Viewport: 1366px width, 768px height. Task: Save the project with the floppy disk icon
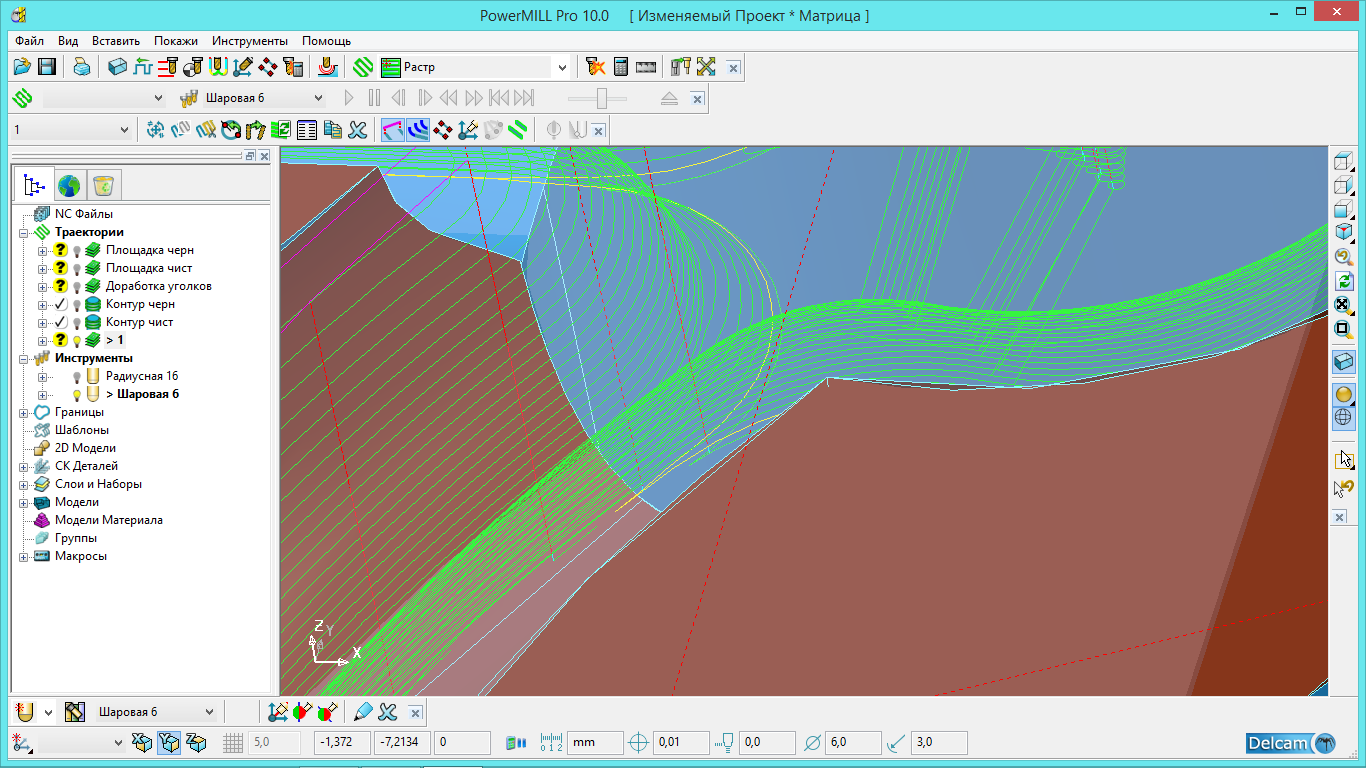click(x=46, y=67)
